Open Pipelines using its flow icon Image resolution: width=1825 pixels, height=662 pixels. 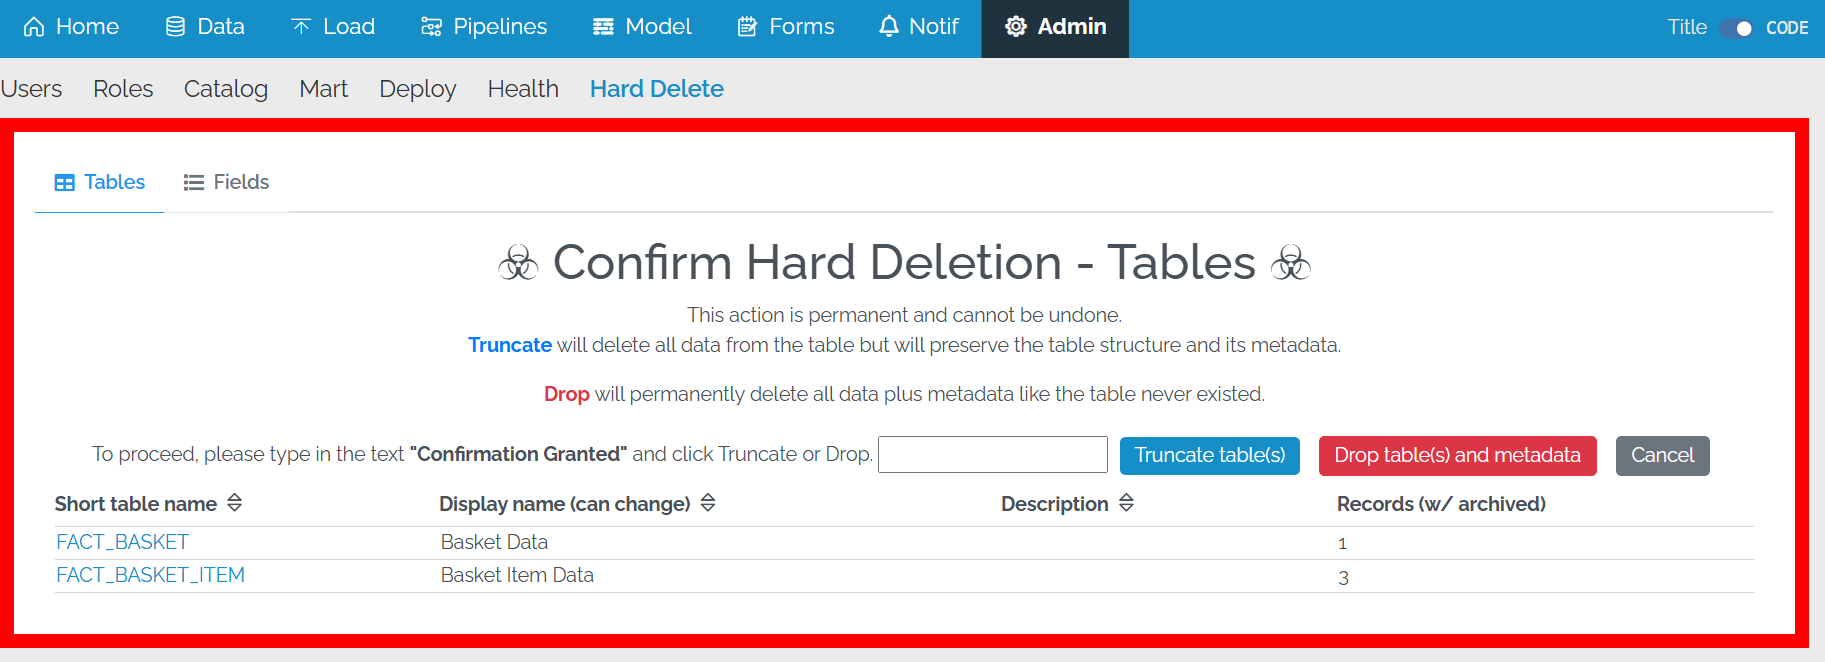pyautogui.click(x=430, y=27)
